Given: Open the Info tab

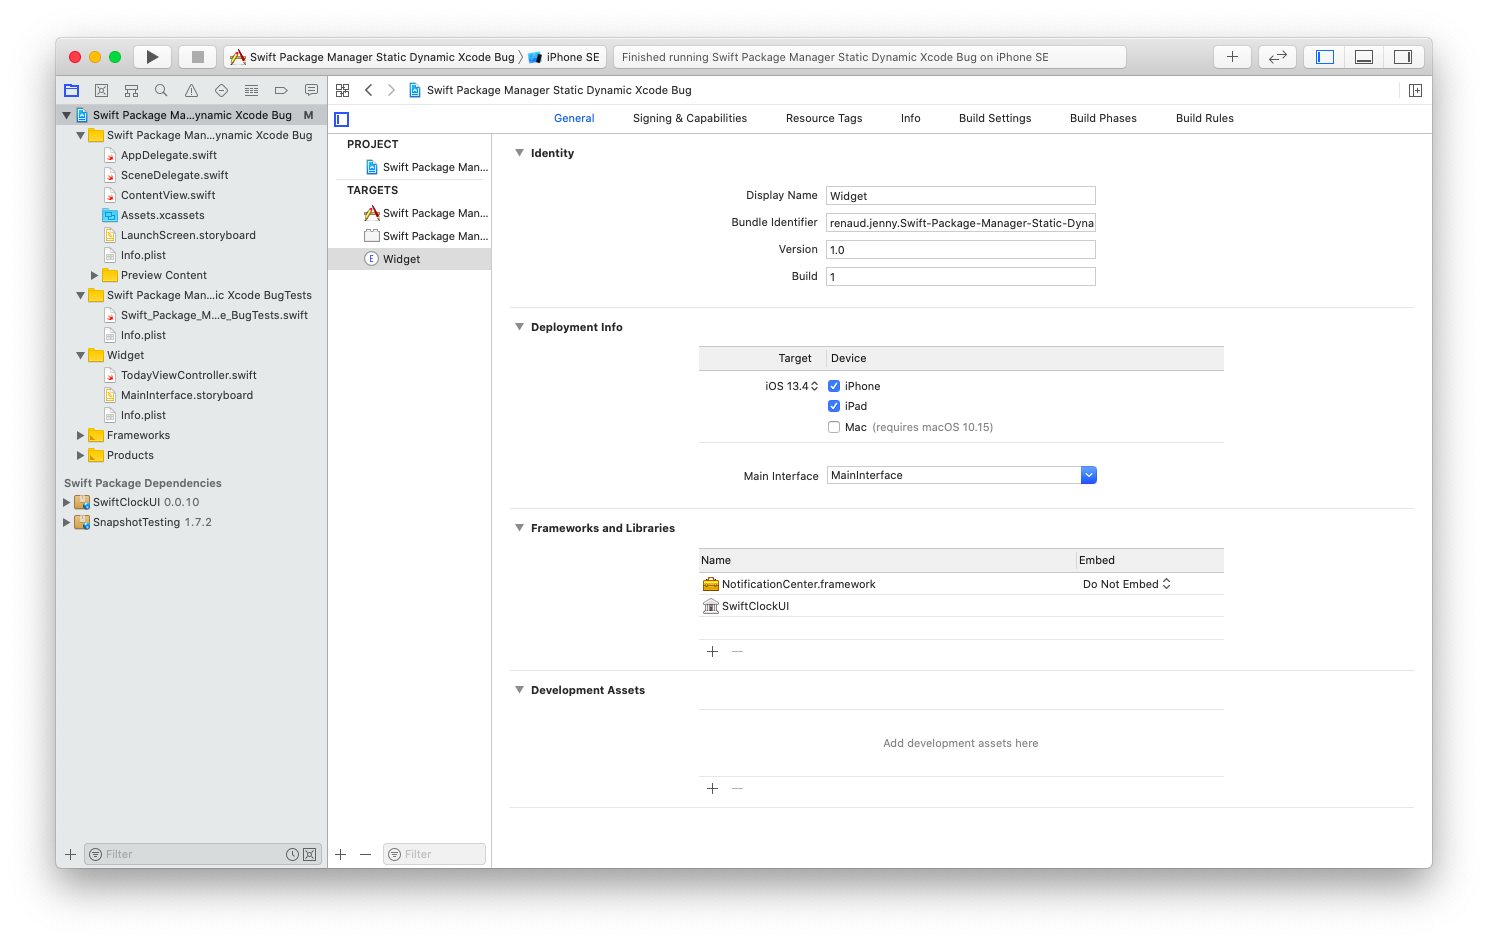Looking at the screenshot, I should [910, 118].
